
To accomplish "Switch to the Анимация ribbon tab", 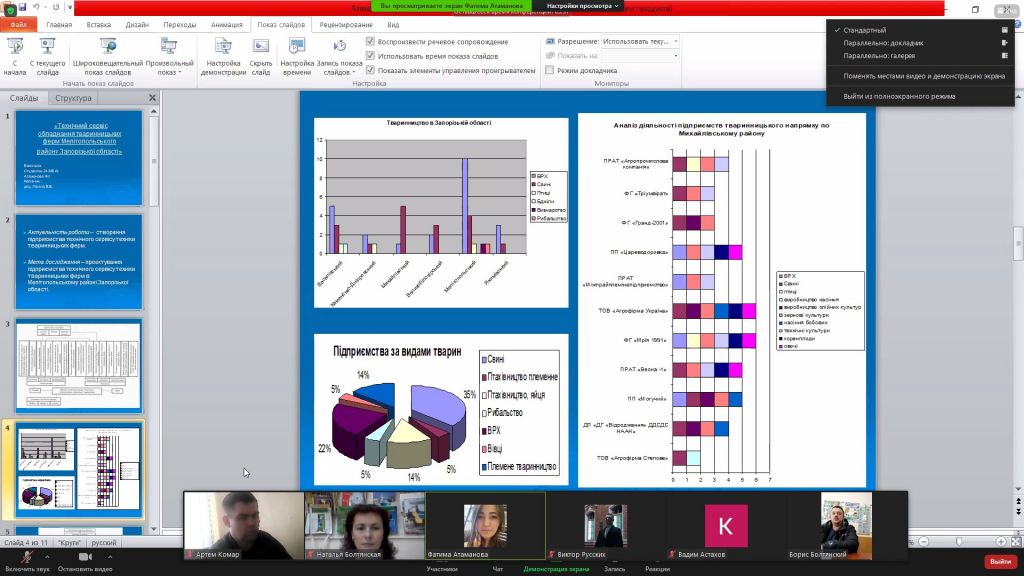I will coord(227,25).
